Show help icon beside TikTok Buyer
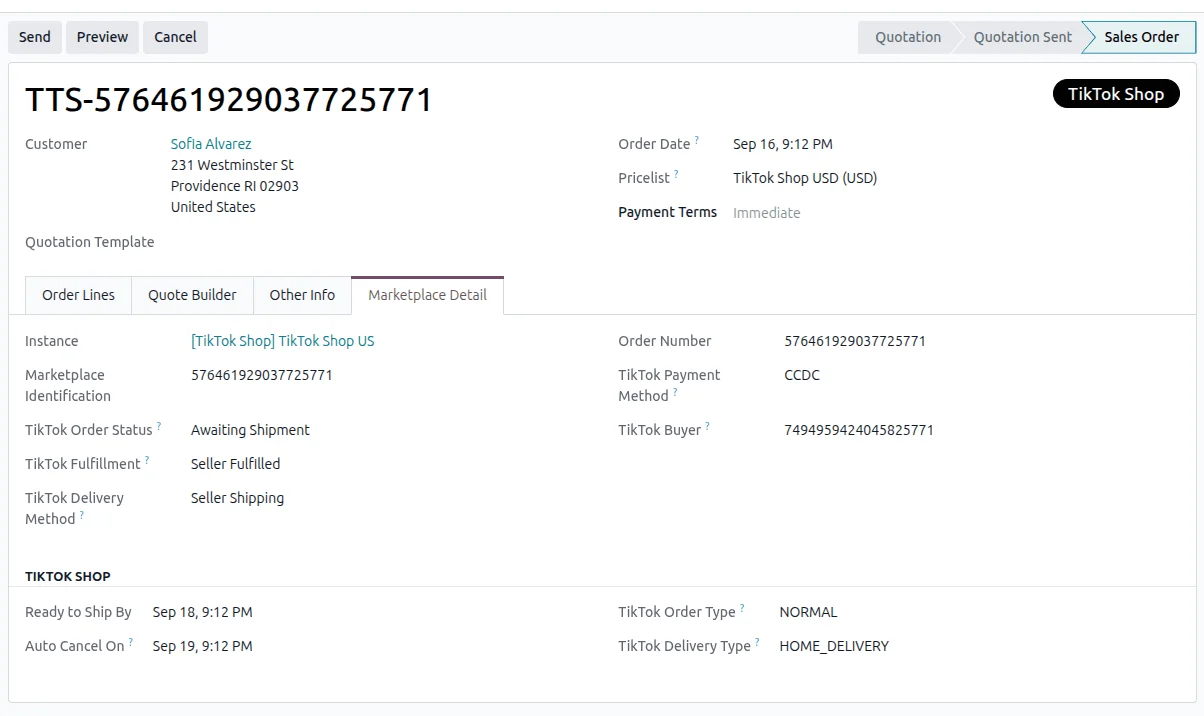Image resolution: width=1204 pixels, height=716 pixels. pyautogui.click(x=708, y=426)
